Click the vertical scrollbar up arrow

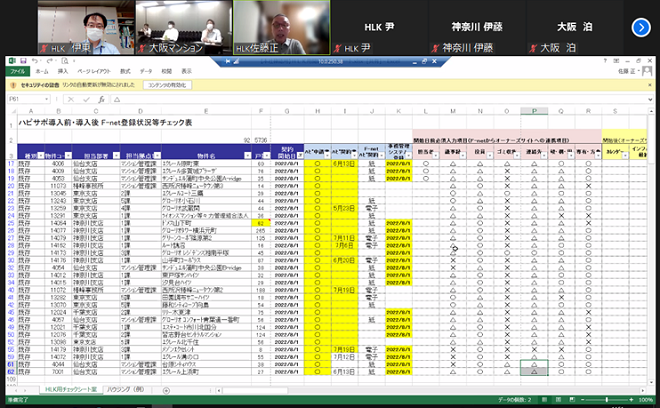coord(650,111)
